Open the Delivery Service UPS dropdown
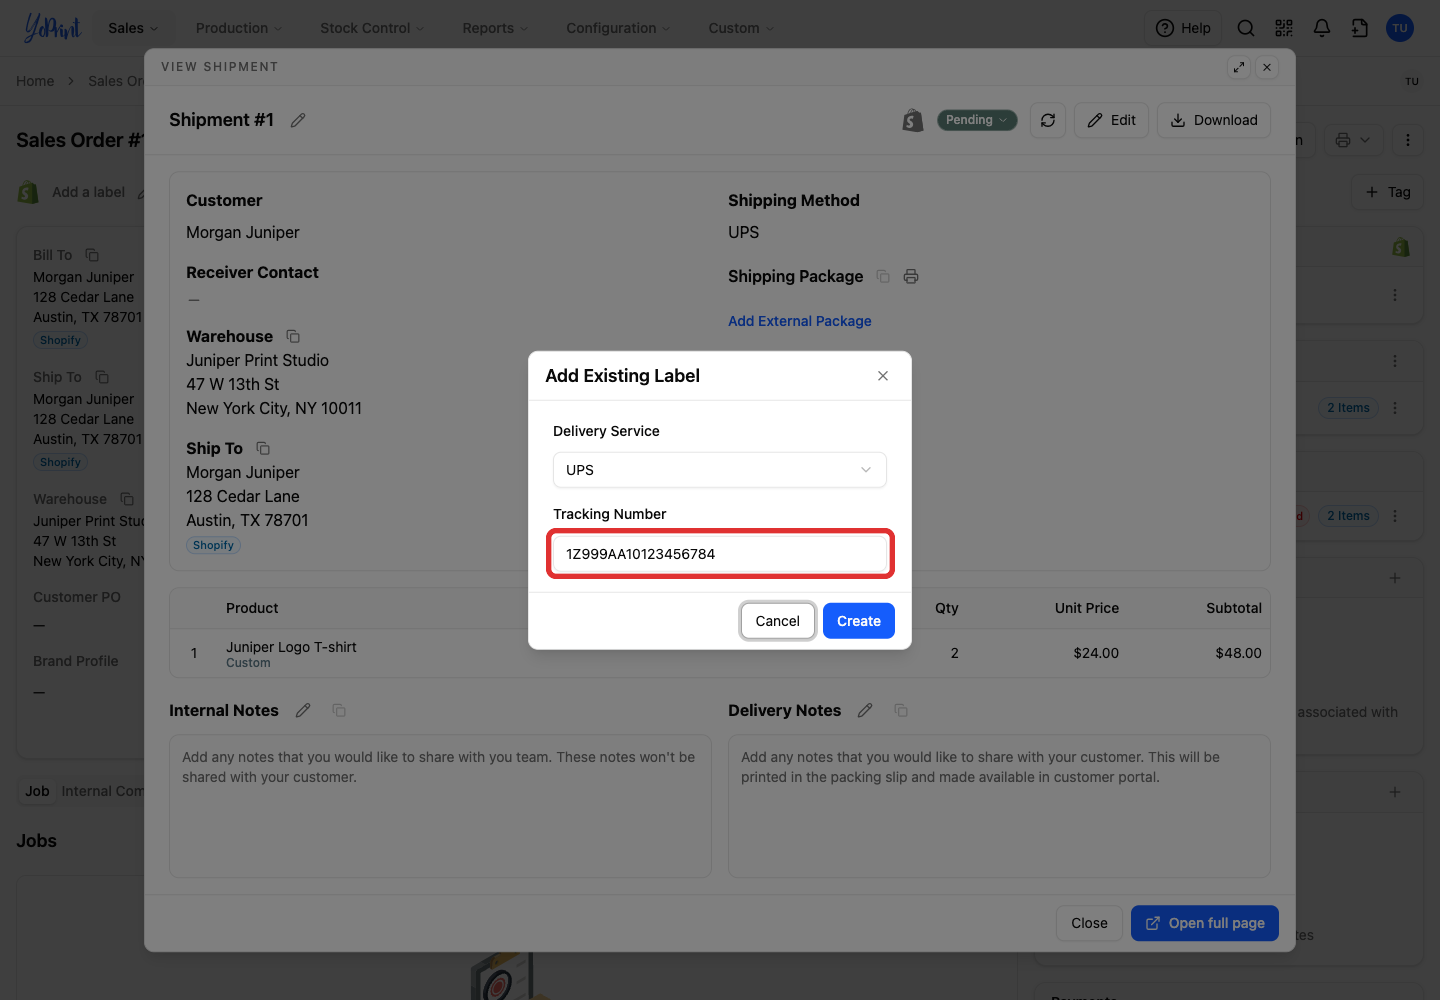The height and width of the screenshot is (1000, 1440). pyautogui.click(x=720, y=470)
